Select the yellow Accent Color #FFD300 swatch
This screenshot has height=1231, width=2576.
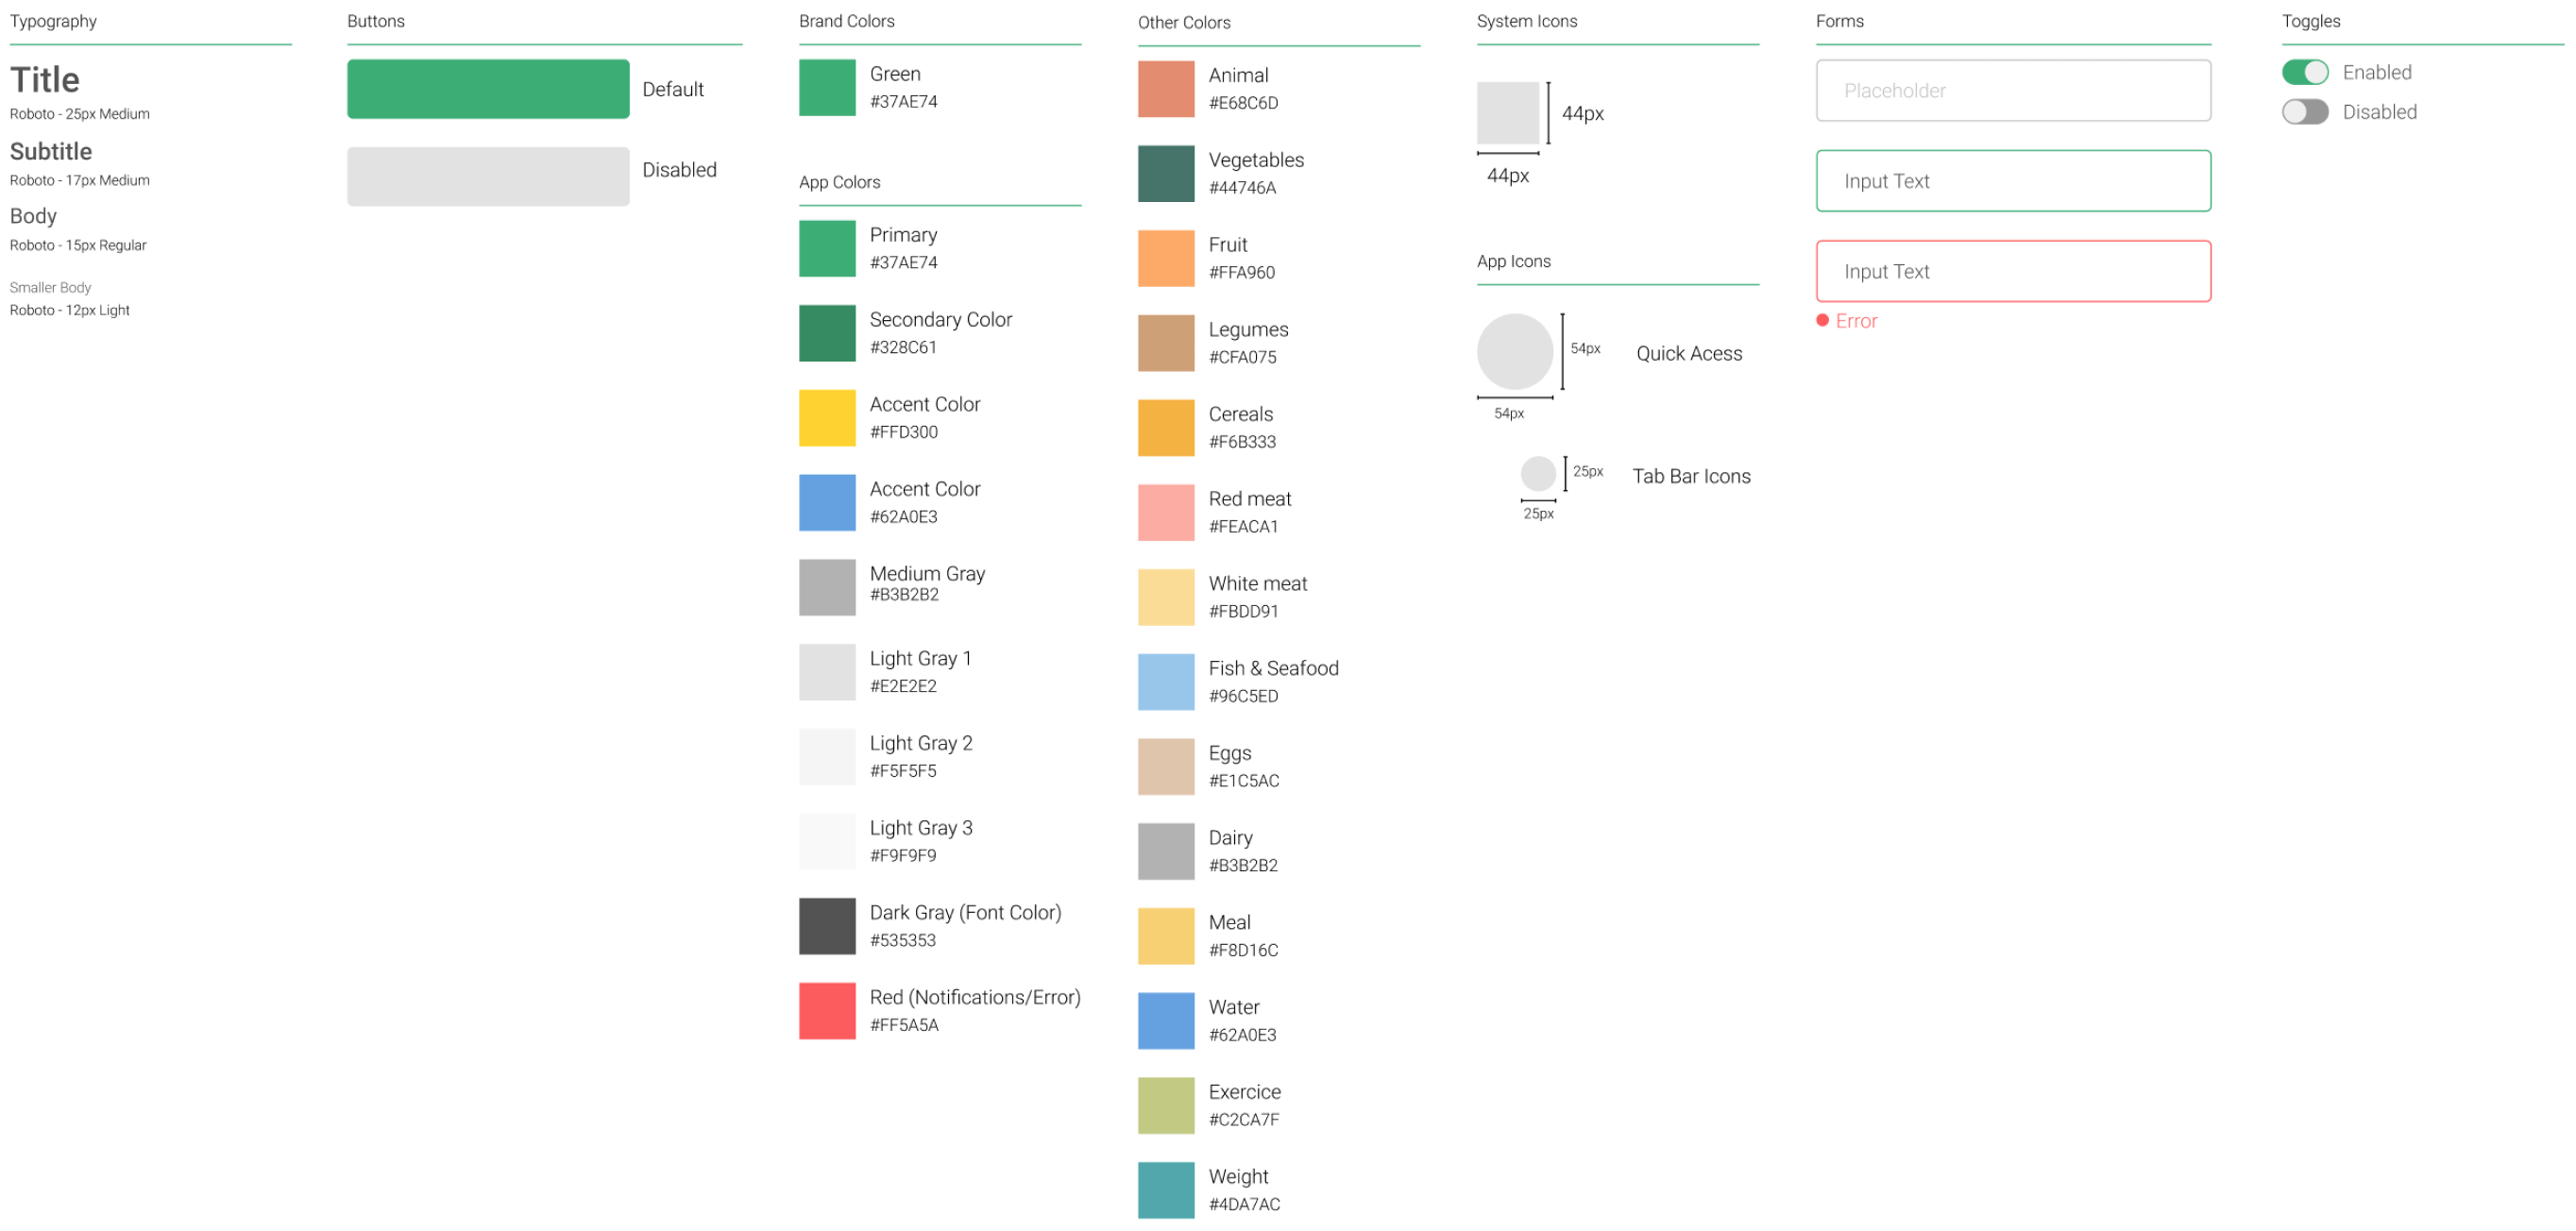pyautogui.click(x=826, y=417)
